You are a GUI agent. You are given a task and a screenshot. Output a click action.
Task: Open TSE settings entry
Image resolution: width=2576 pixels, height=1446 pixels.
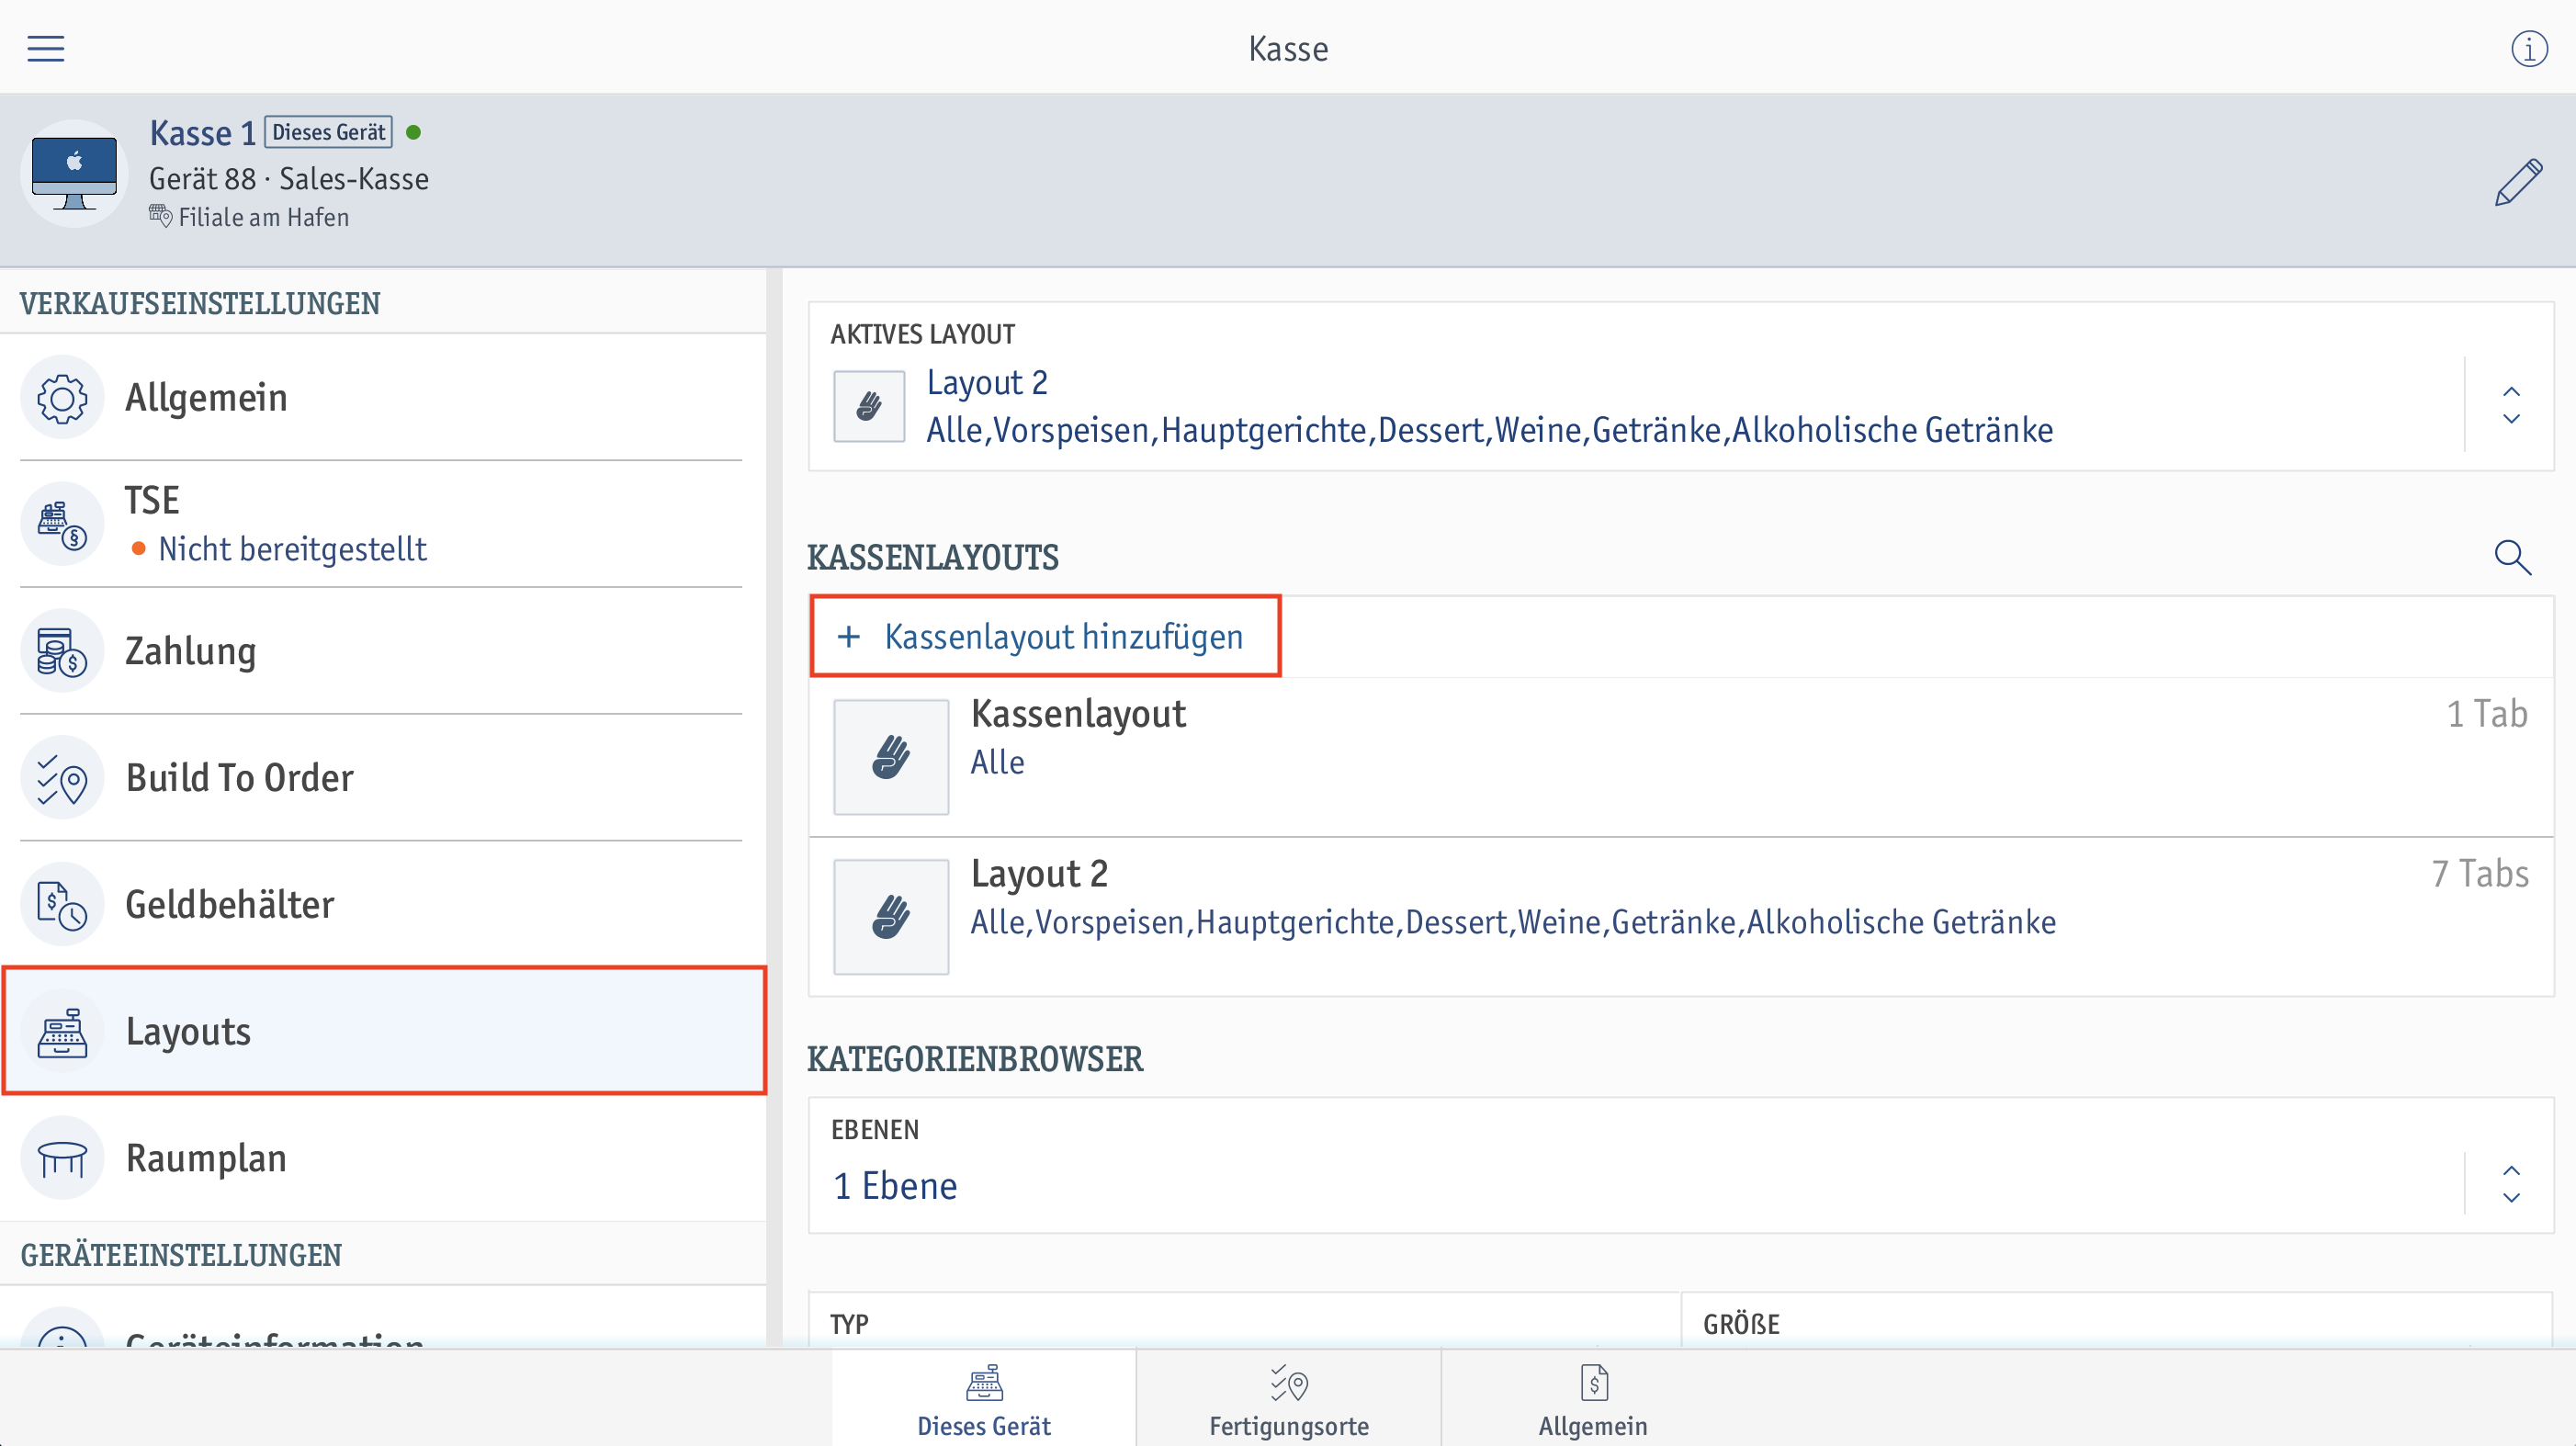point(382,524)
